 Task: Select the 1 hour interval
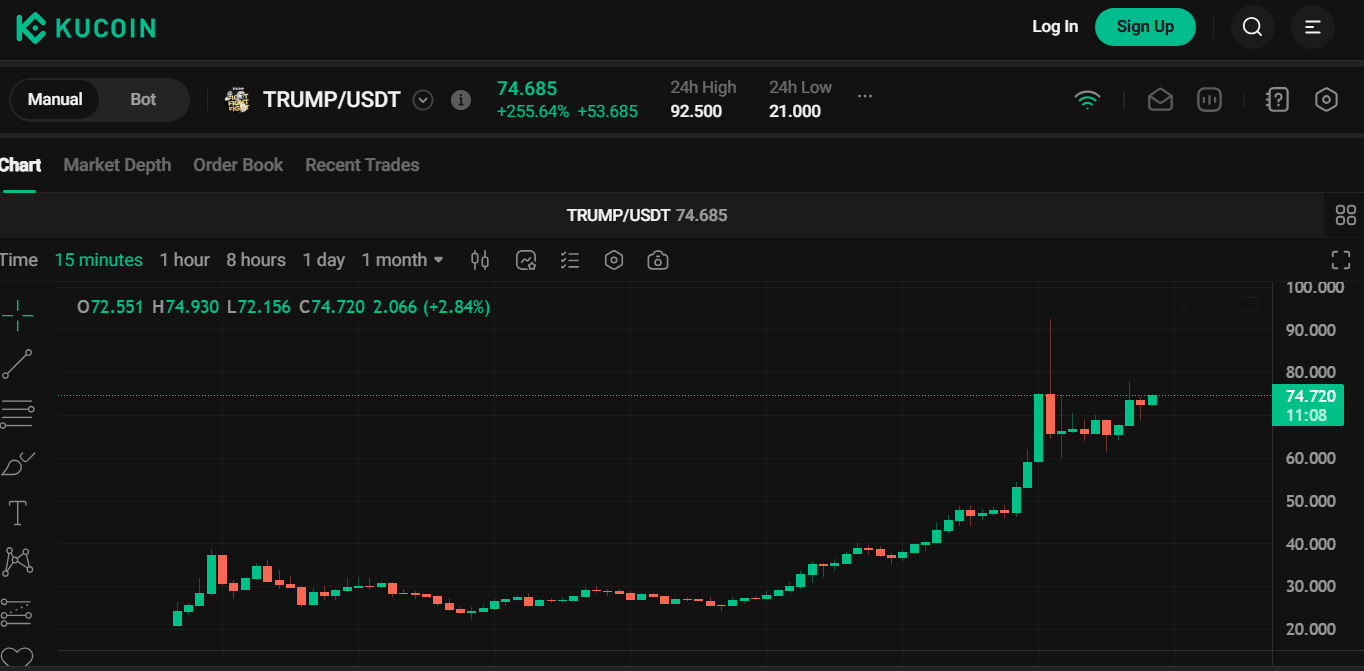185,260
